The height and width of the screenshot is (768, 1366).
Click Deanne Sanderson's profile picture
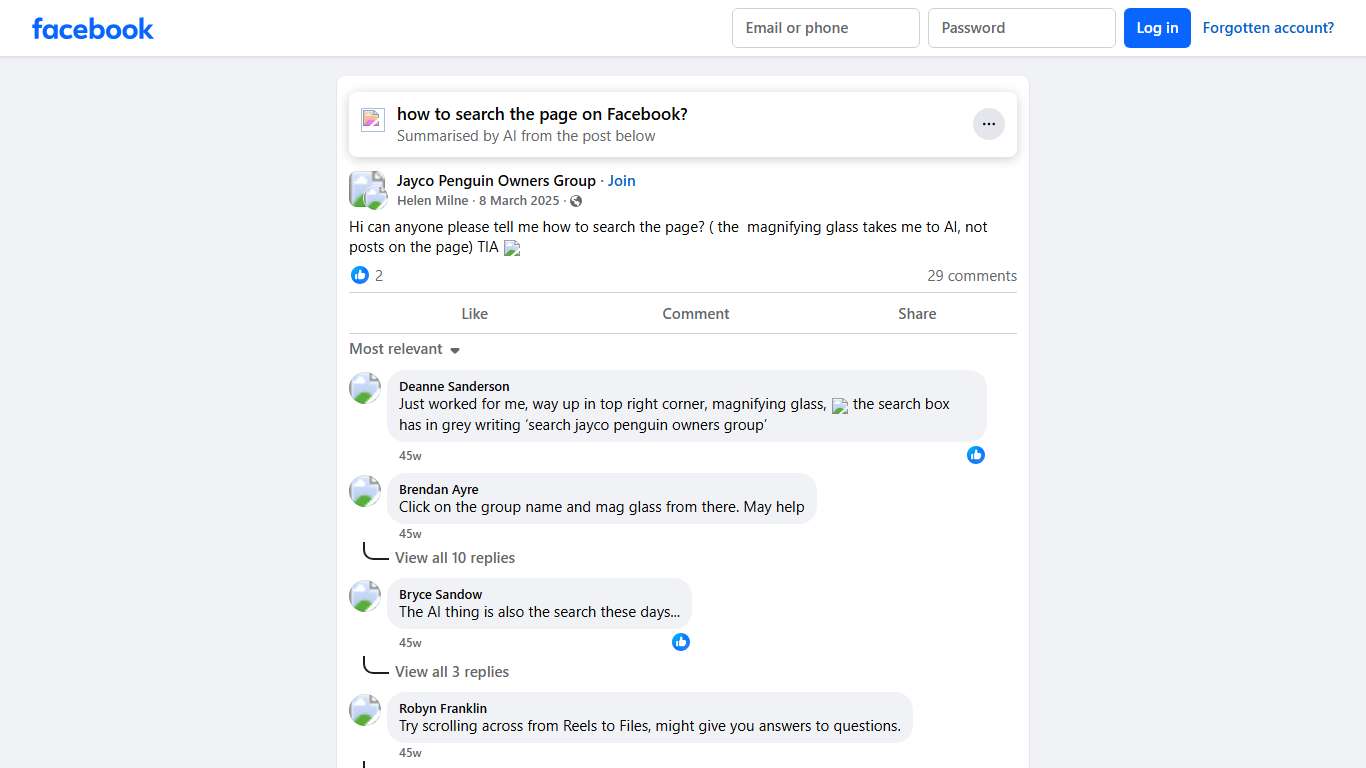coord(365,388)
